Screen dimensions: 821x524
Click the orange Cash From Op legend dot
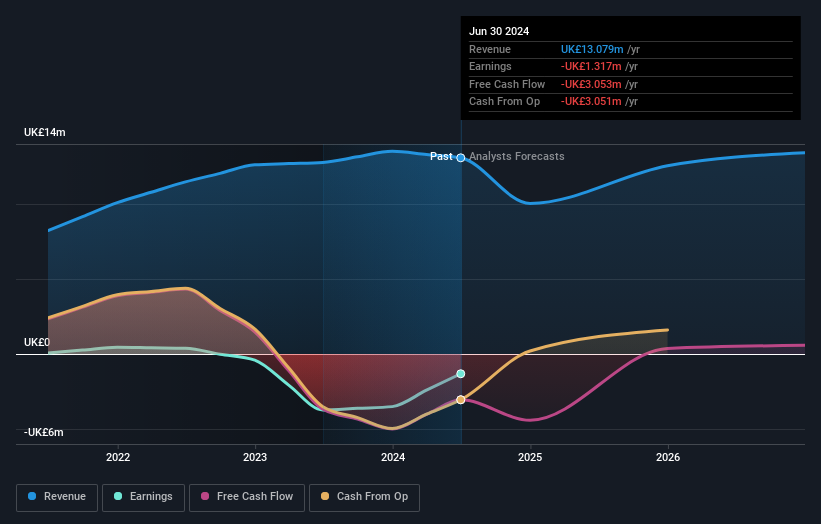coord(325,496)
